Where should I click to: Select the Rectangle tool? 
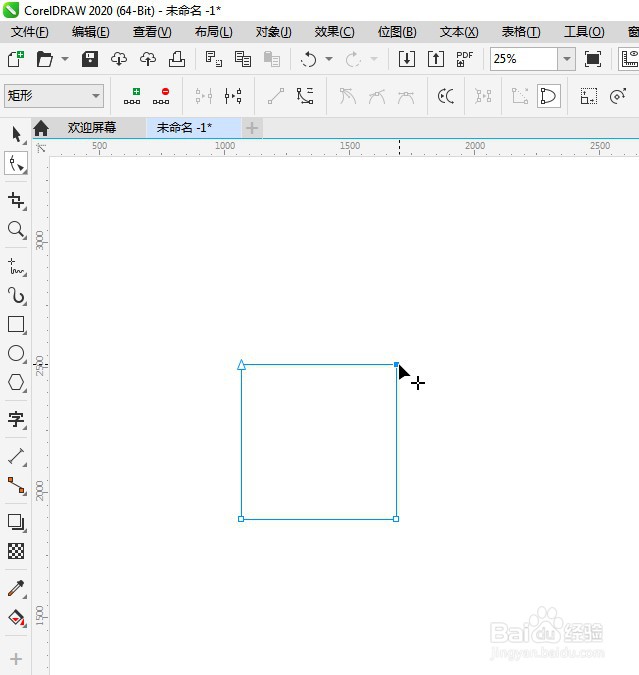coord(16,325)
